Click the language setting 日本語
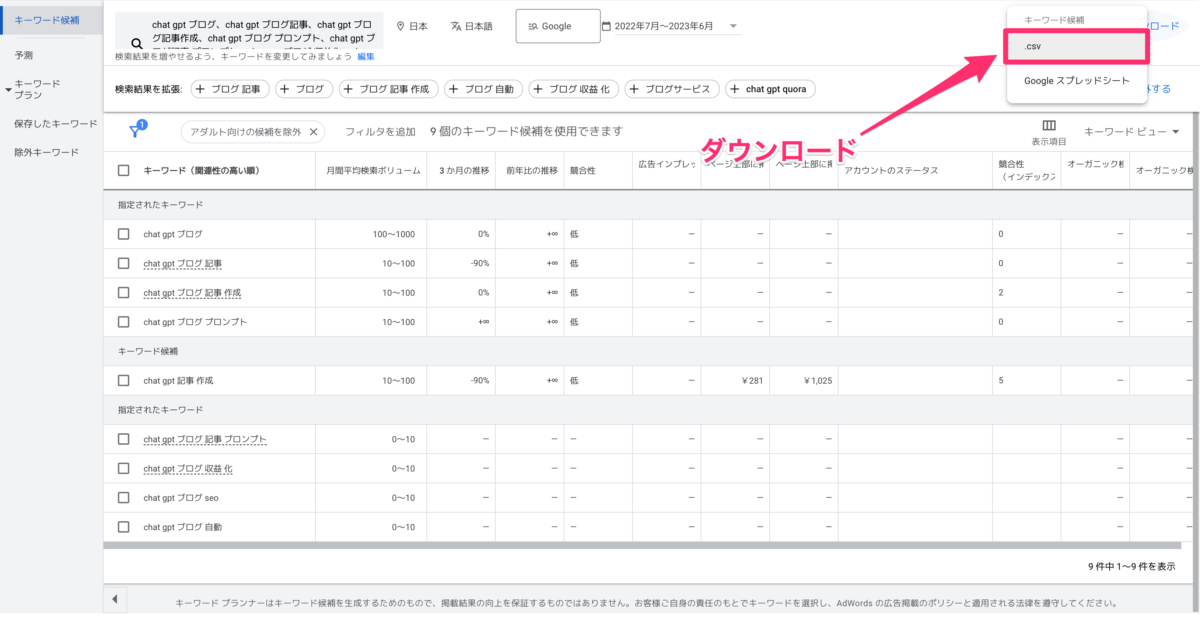Screen dimensions: 1200x628 (x=471, y=26)
